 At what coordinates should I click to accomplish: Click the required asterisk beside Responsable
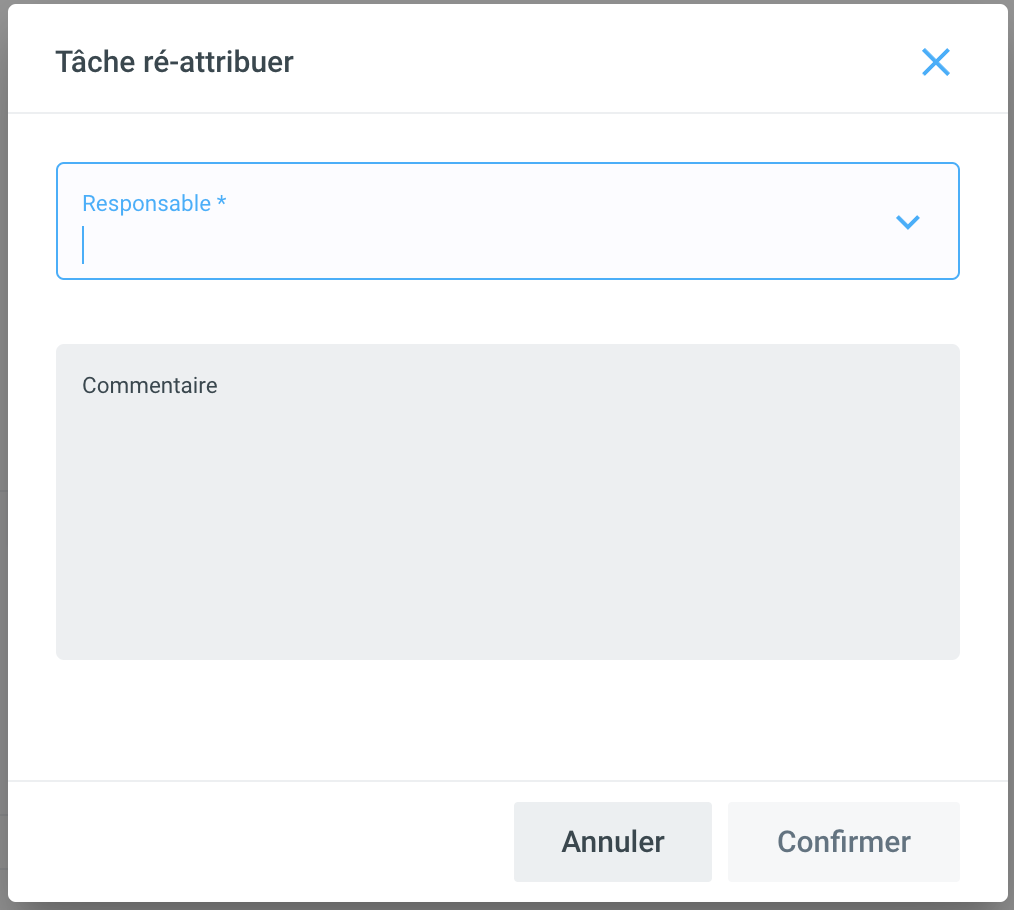(222, 204)
